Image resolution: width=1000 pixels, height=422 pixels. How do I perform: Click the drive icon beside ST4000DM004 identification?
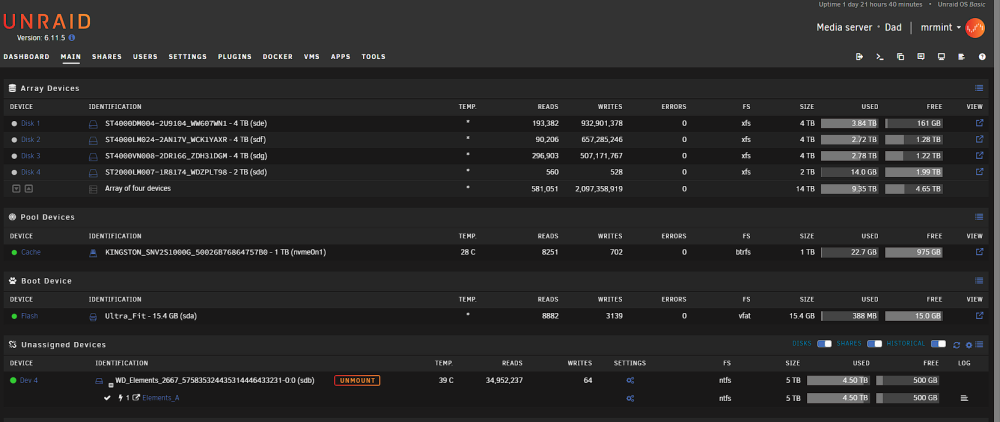click(93, 124)
